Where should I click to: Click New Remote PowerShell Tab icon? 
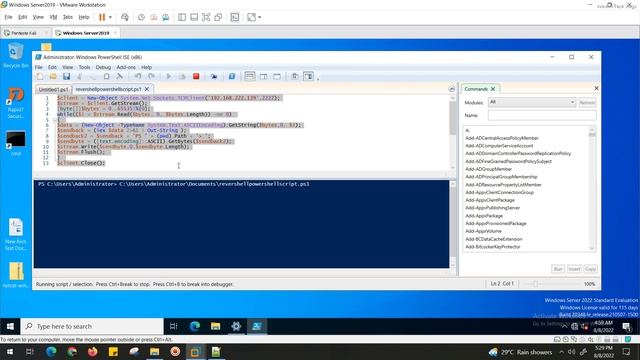point(213,76)
